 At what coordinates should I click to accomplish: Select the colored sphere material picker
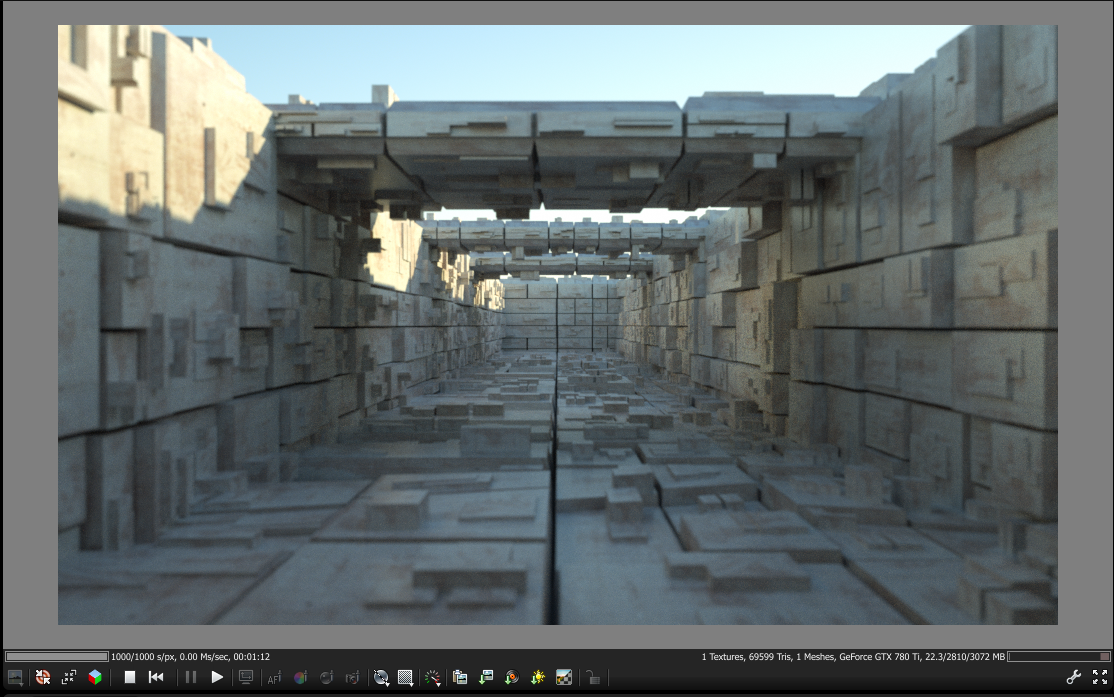click(x=301, y=678)
